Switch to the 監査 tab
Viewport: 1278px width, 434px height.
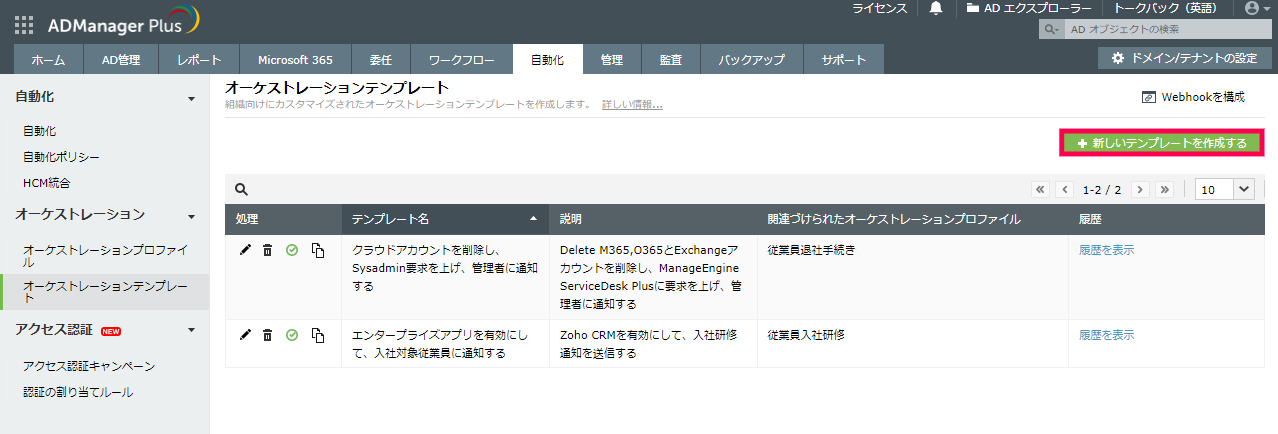(x=671, y=60)
